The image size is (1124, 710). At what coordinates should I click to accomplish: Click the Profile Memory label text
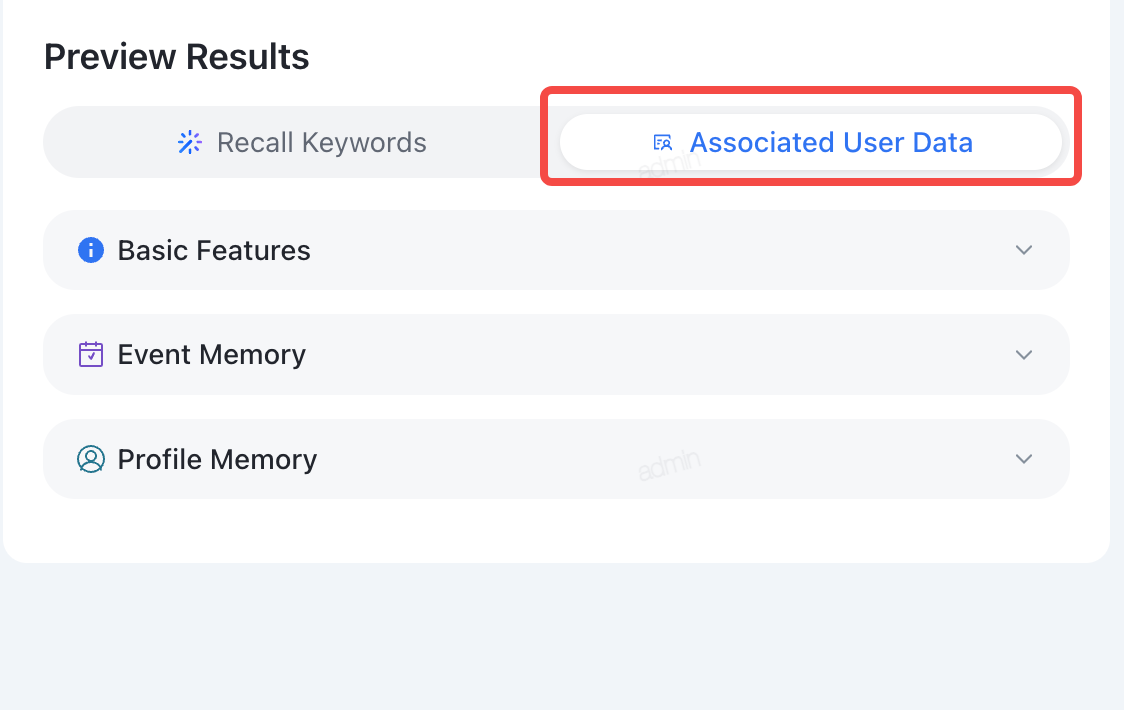pyautogui.click(x=217, y=459)
